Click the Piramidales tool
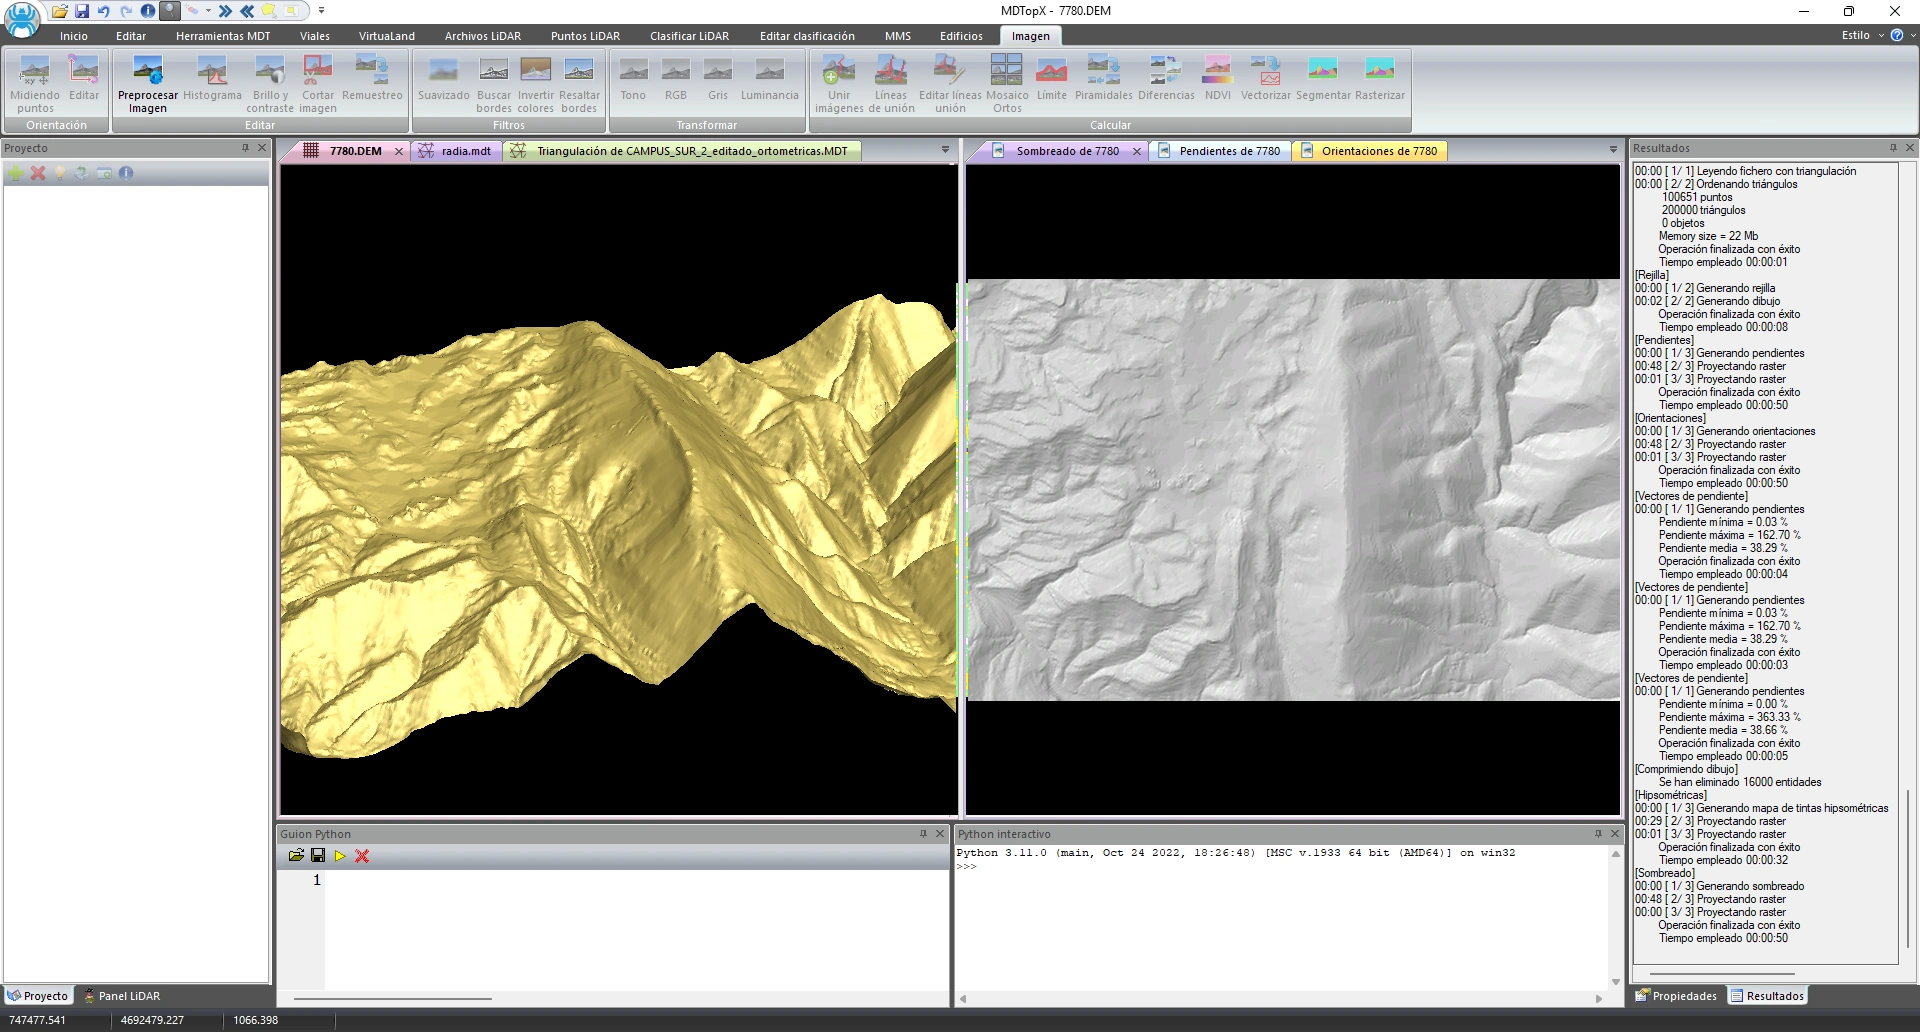This screenshot has width=1920, height=1032. coord(1104,78)
